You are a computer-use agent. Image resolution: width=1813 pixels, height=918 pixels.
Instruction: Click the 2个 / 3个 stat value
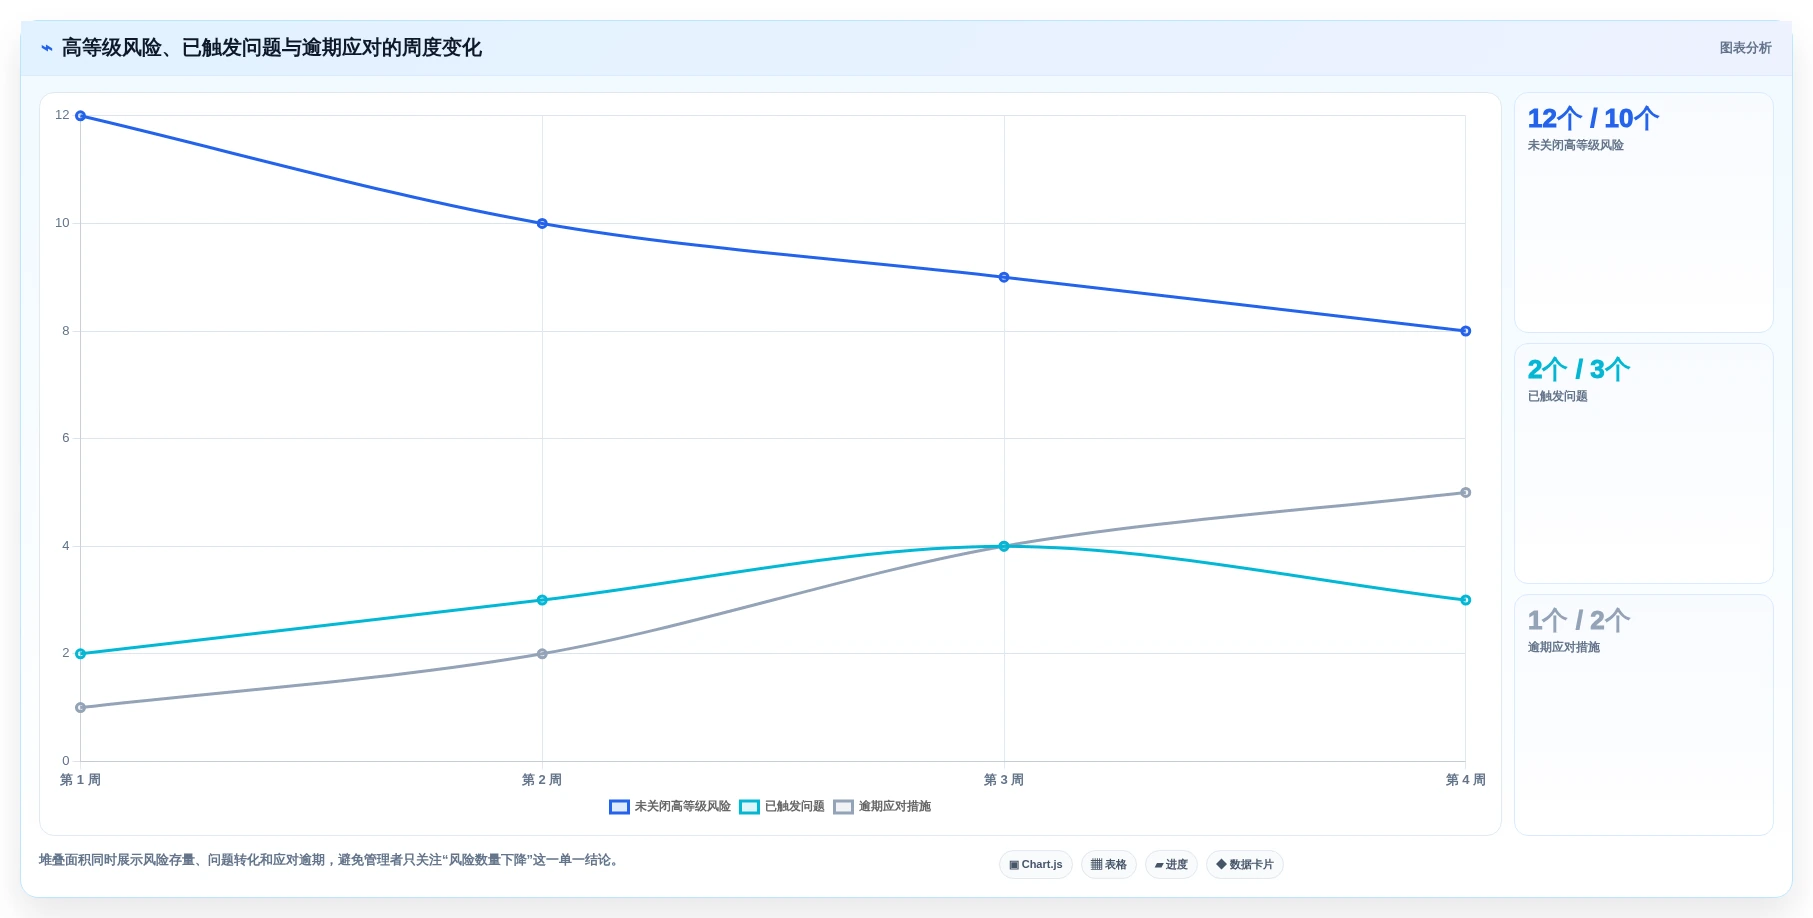pyautogui.click(x=1579, y=370)
